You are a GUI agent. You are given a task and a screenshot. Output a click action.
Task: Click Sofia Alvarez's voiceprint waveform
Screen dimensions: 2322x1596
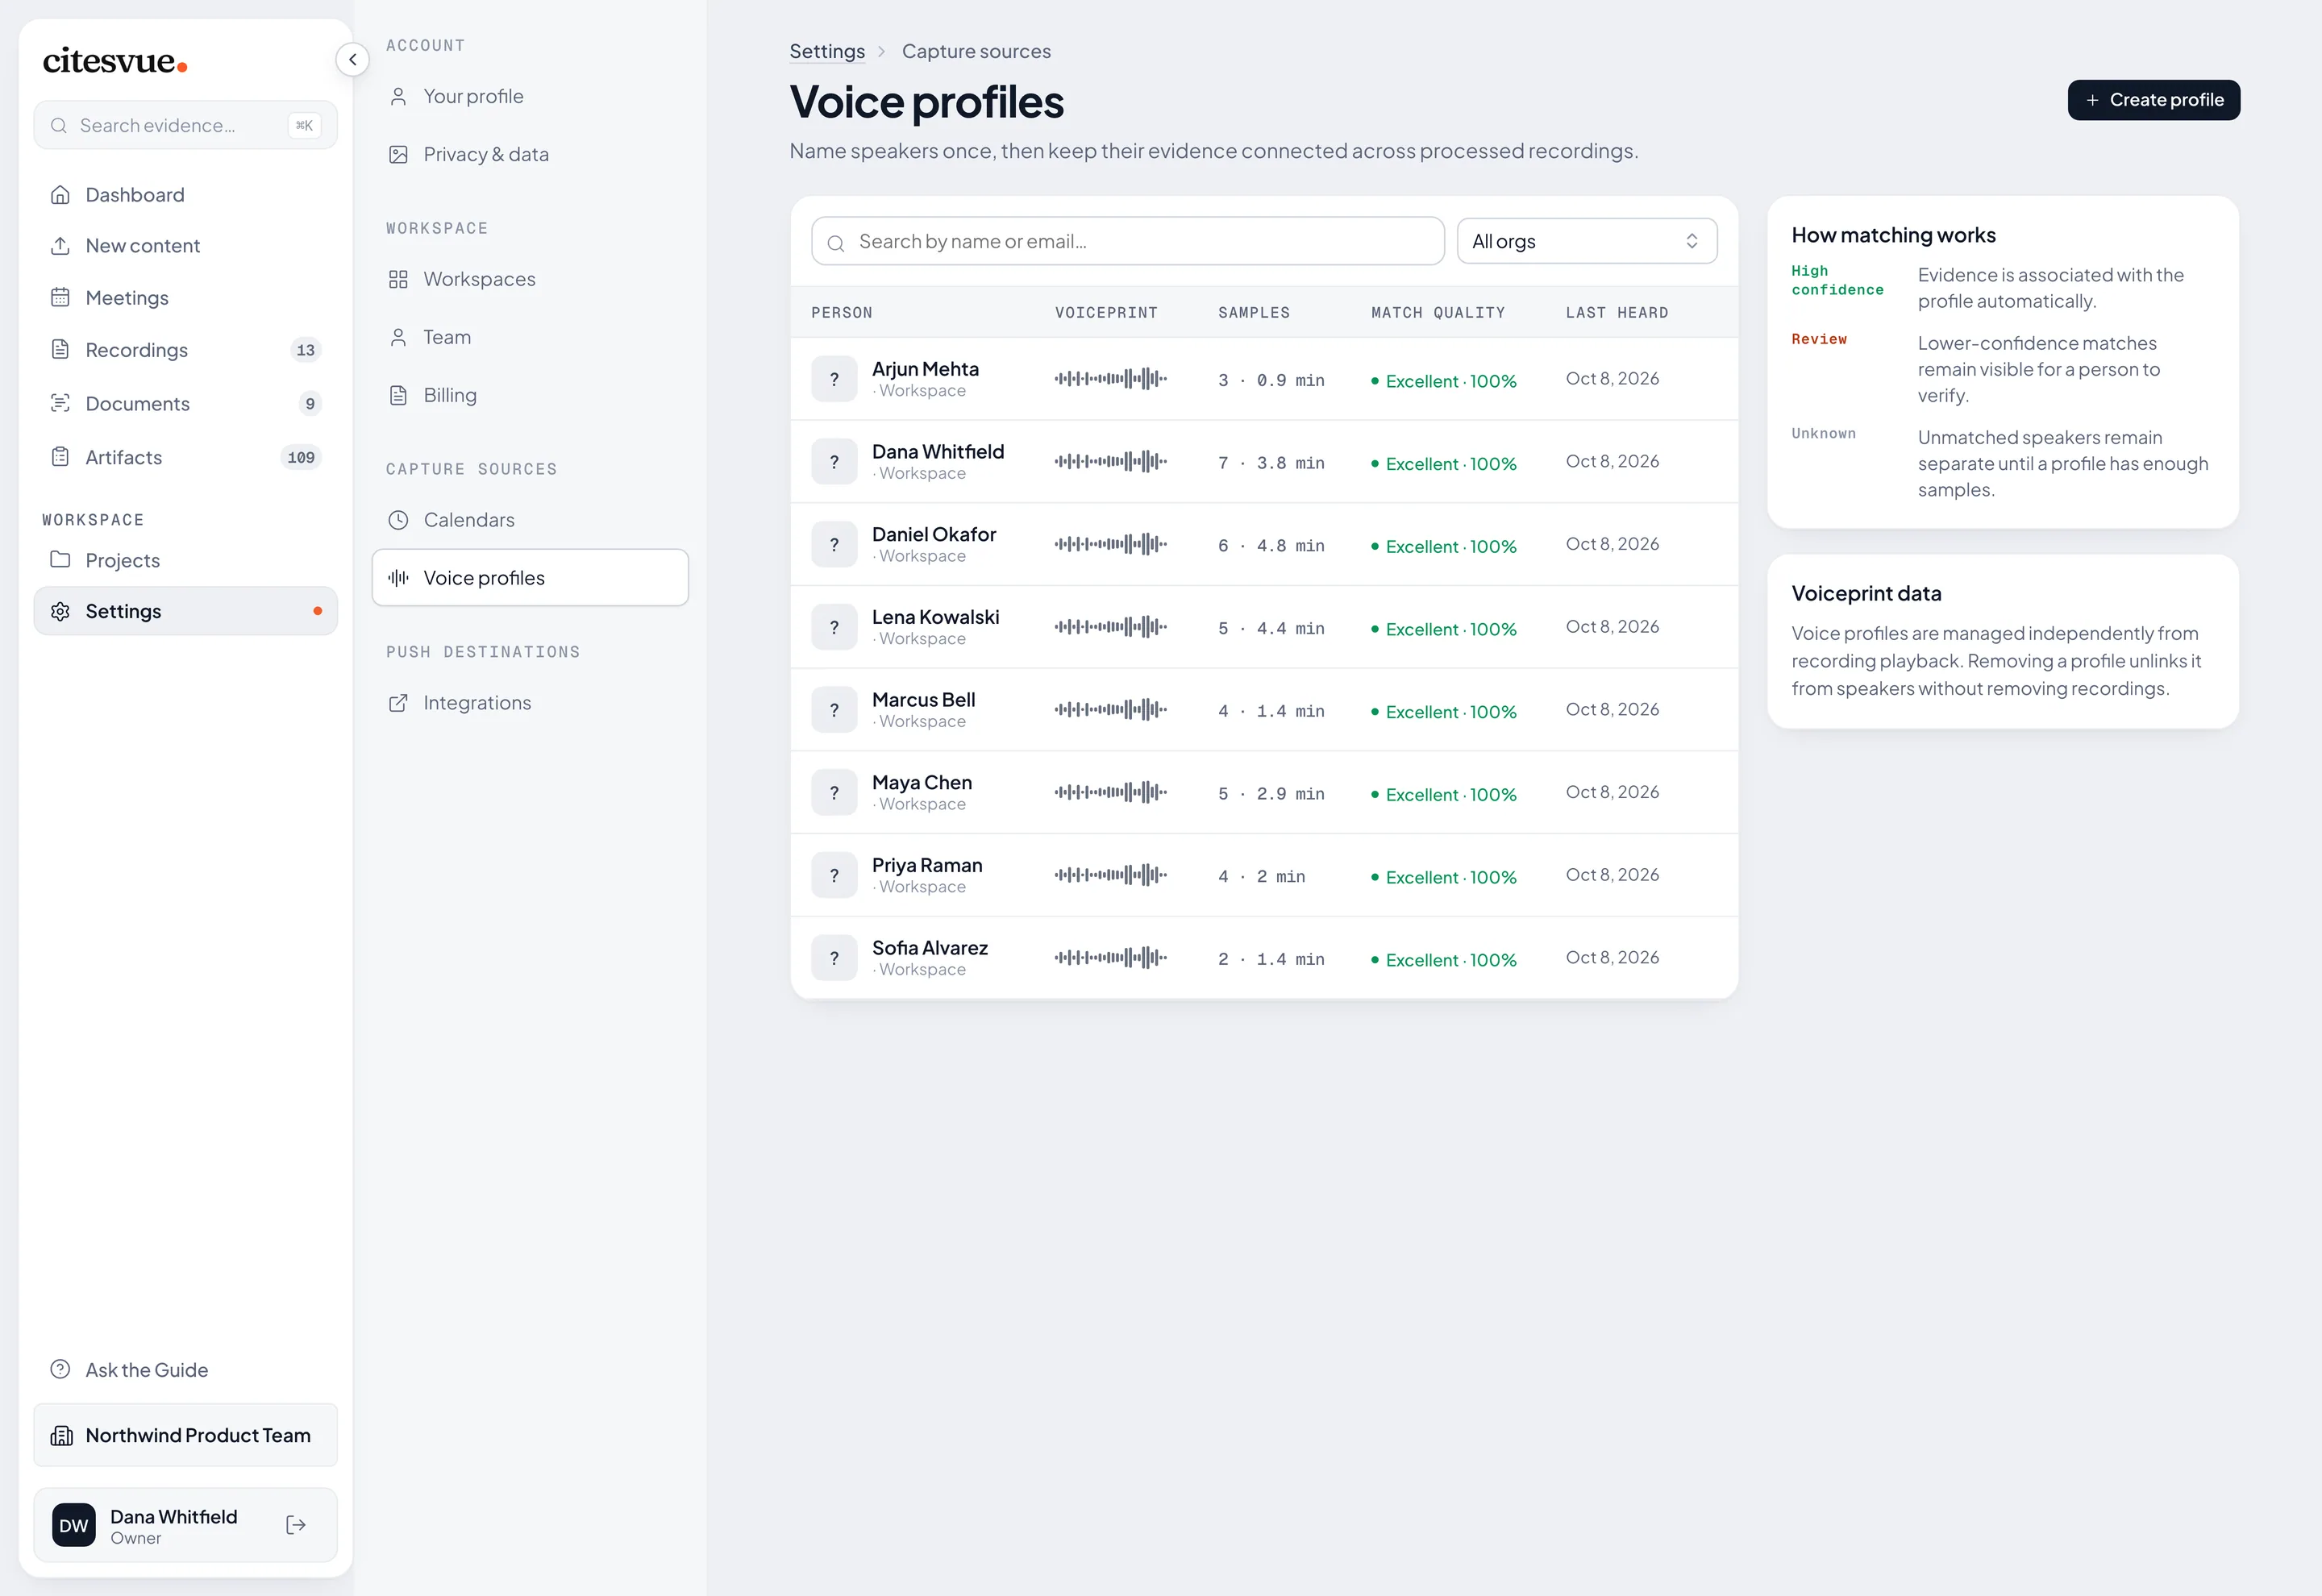pos(1110,958)
